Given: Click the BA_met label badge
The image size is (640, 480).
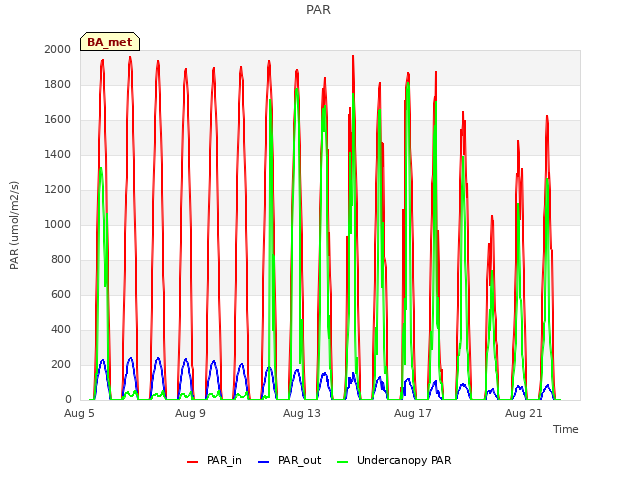Looking at the screenshot, I should (110, 42).
